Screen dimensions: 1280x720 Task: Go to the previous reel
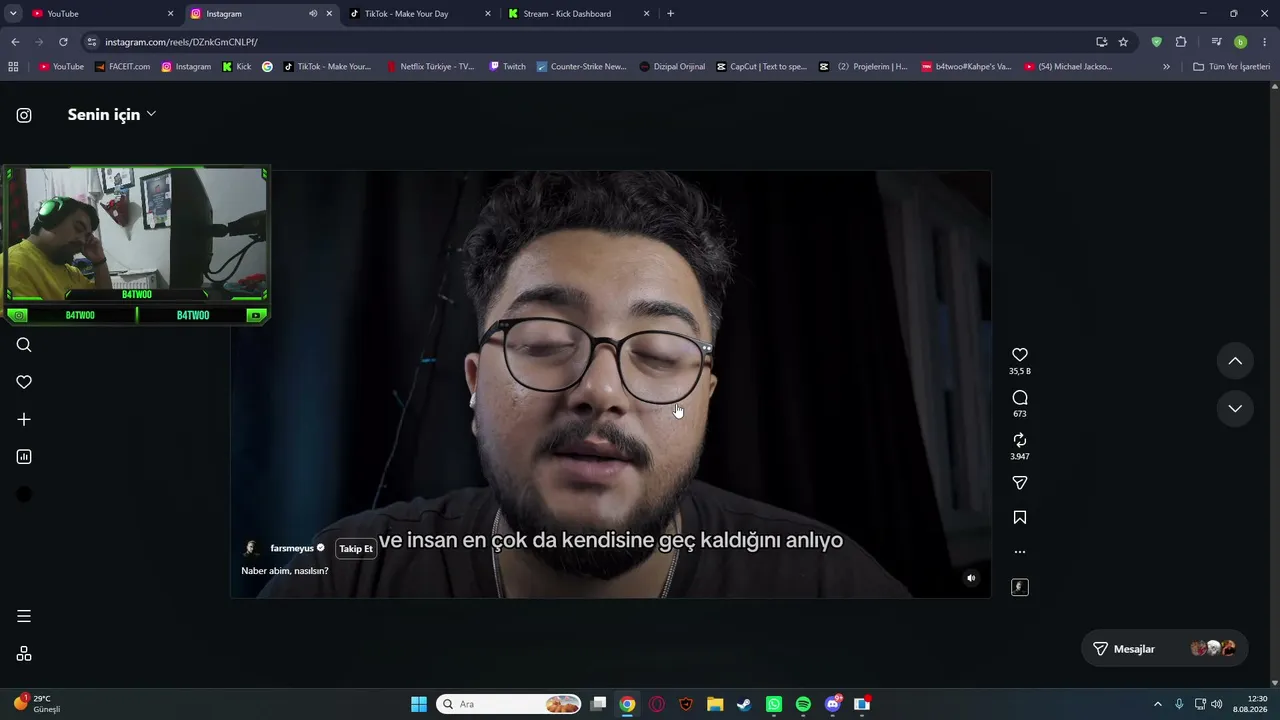pyautogui.click(x=1235, y=361)
